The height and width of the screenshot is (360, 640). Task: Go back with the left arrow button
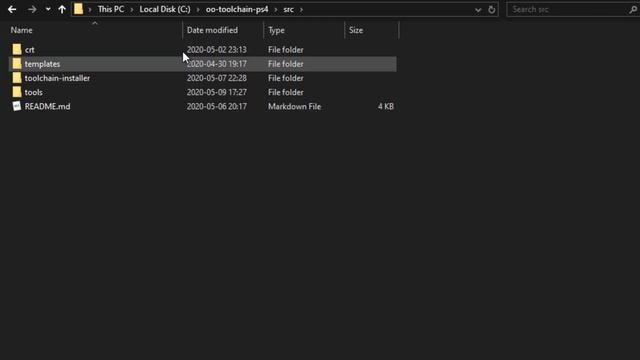tap(12, 9)
